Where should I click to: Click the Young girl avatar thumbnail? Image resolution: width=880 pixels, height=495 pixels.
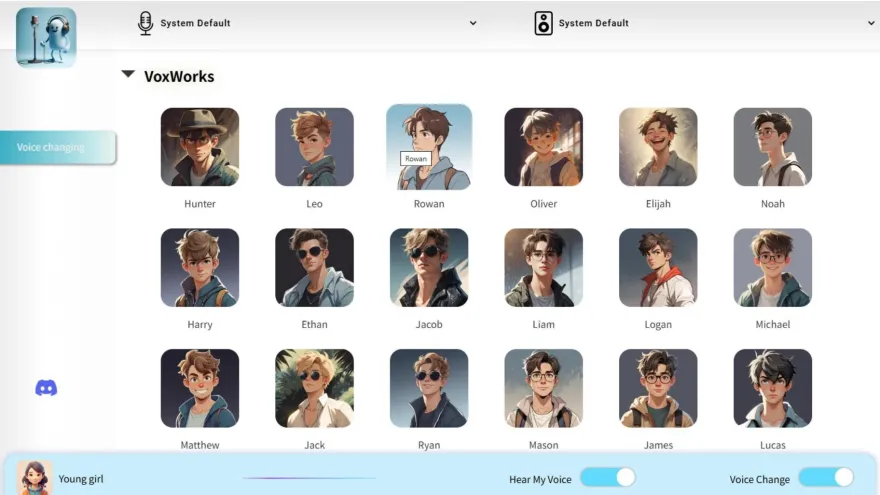tap(34, 478)
